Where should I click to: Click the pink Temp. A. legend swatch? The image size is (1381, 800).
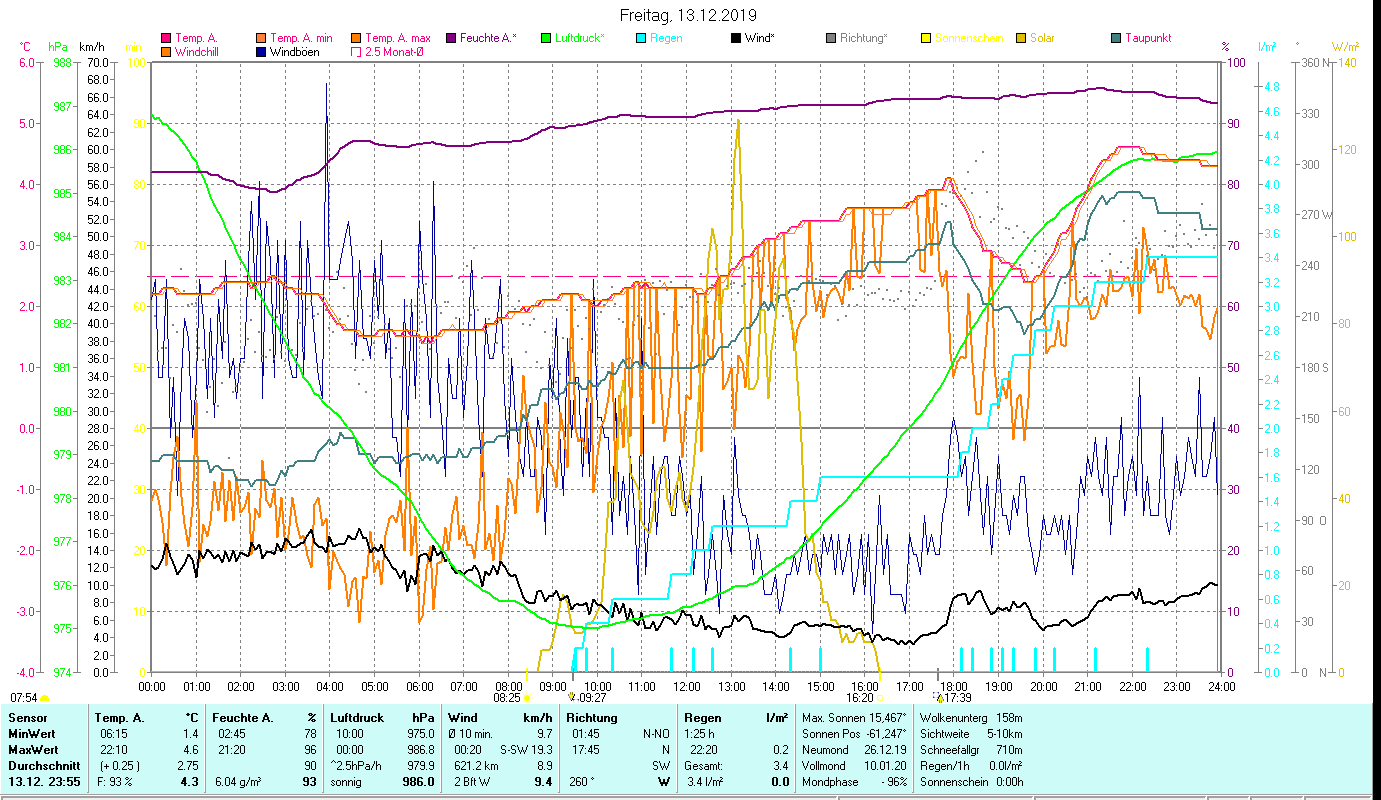(x=166, y=38)
